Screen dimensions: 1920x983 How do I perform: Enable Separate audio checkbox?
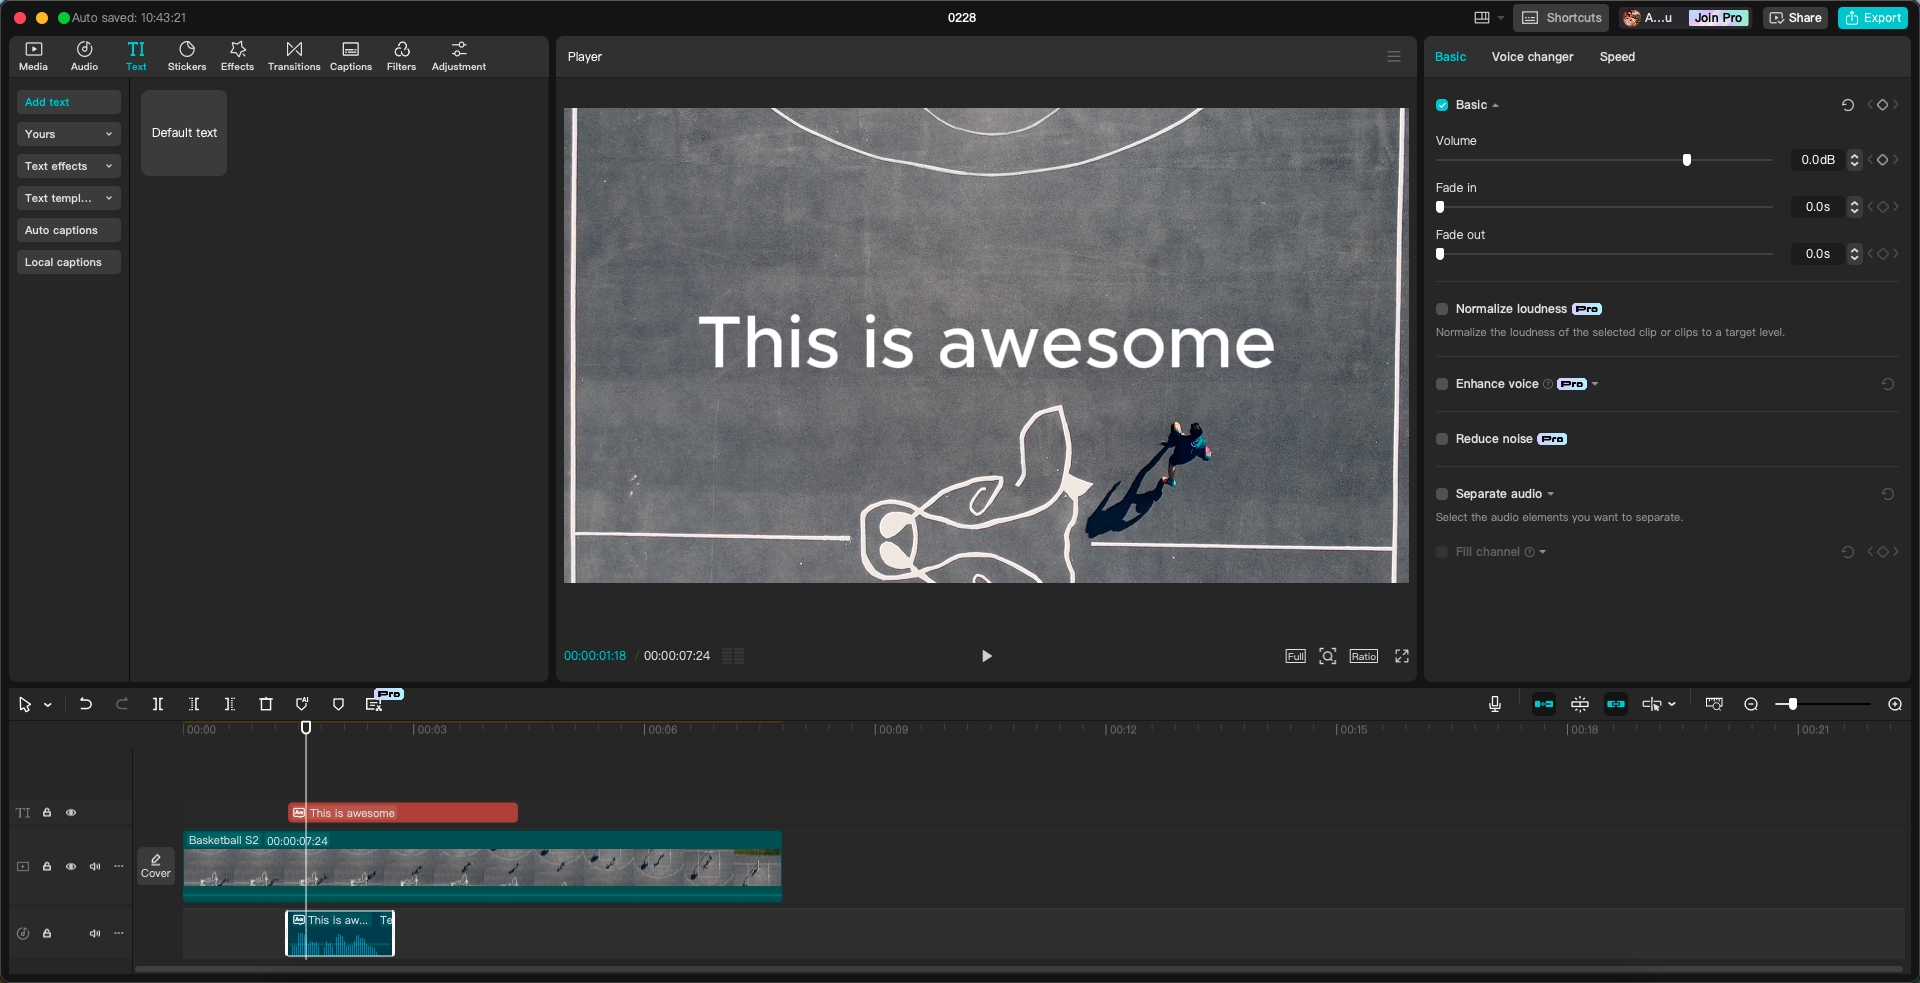(x=1442, y=494)
